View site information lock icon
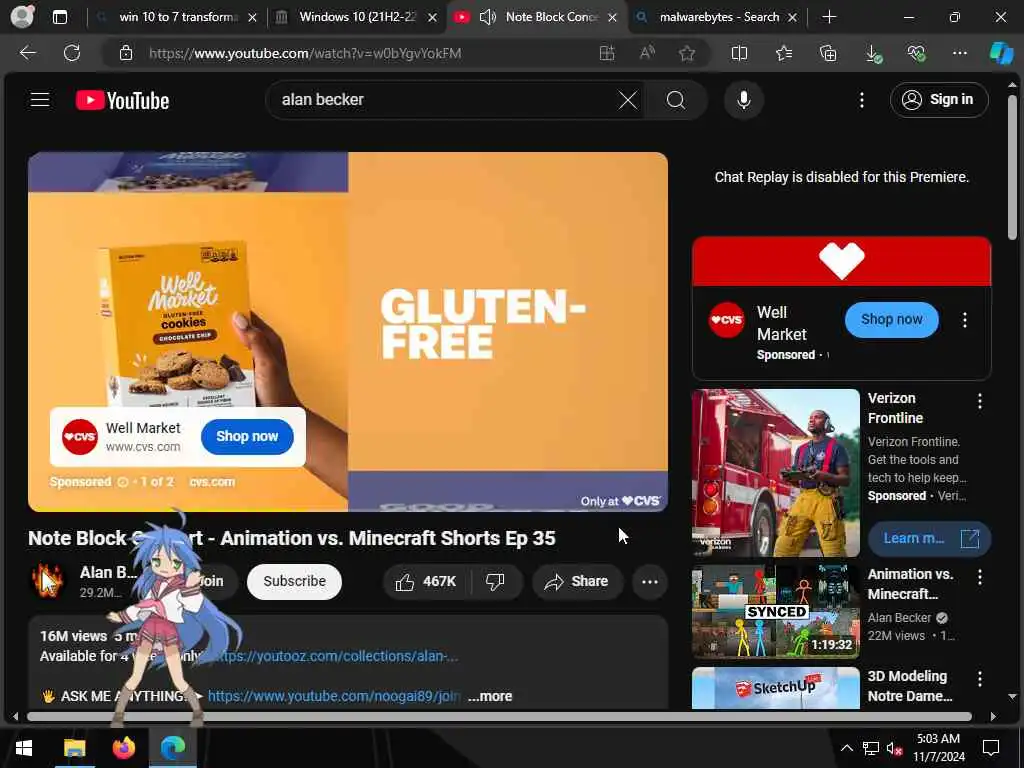Viewport: 1024px width, 768px height. [126, 53]
